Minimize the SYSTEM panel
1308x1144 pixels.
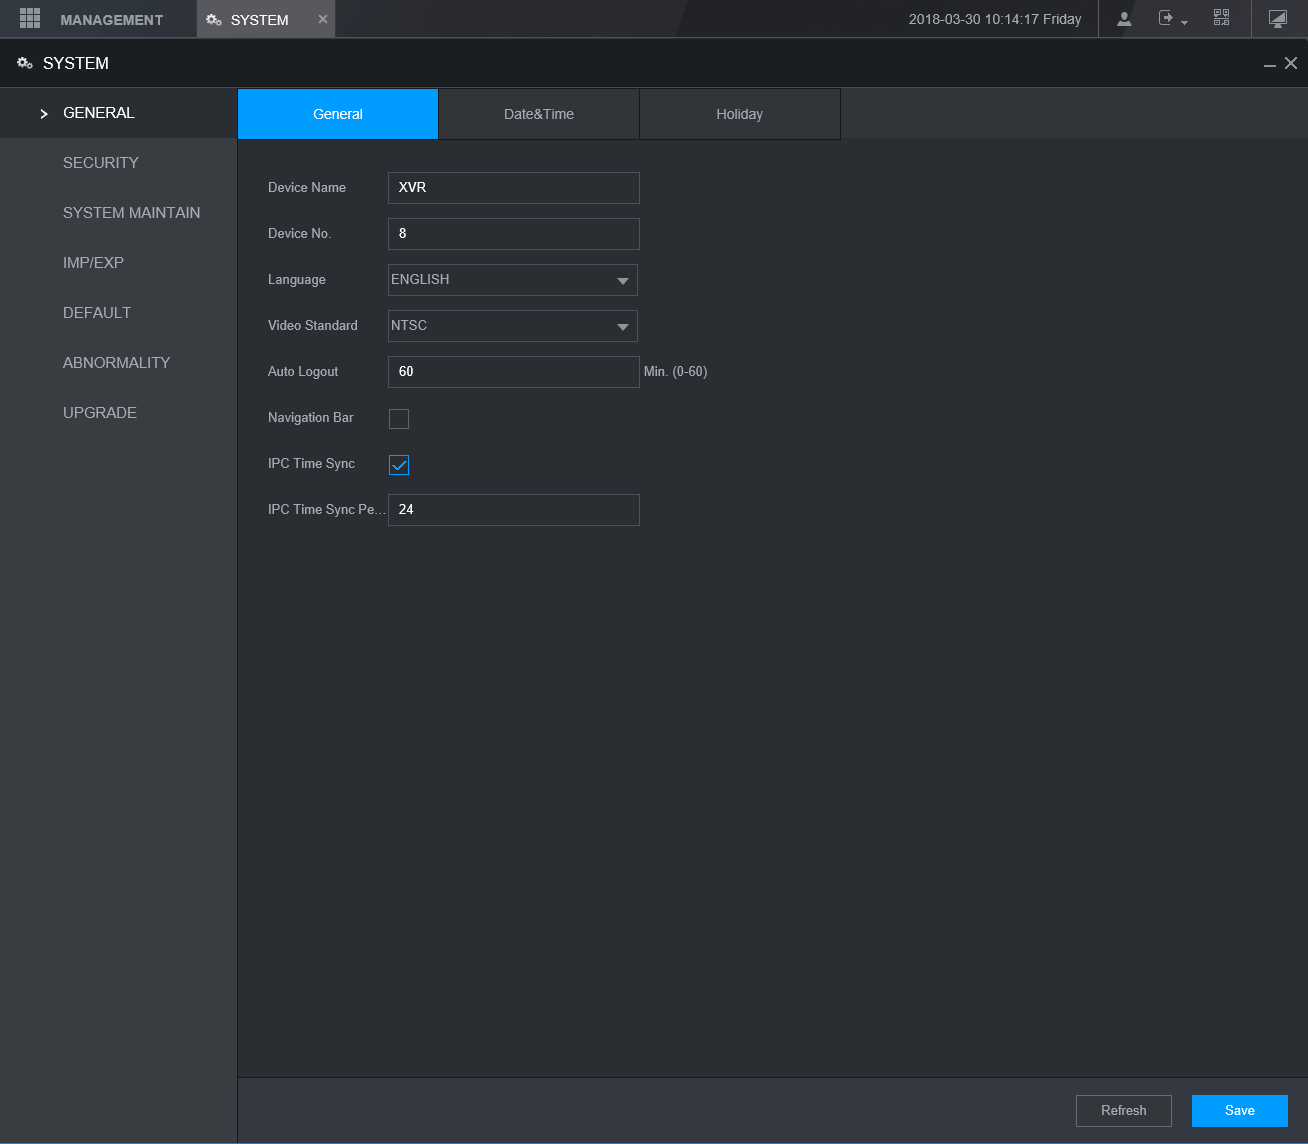[x=1270, y=64]
